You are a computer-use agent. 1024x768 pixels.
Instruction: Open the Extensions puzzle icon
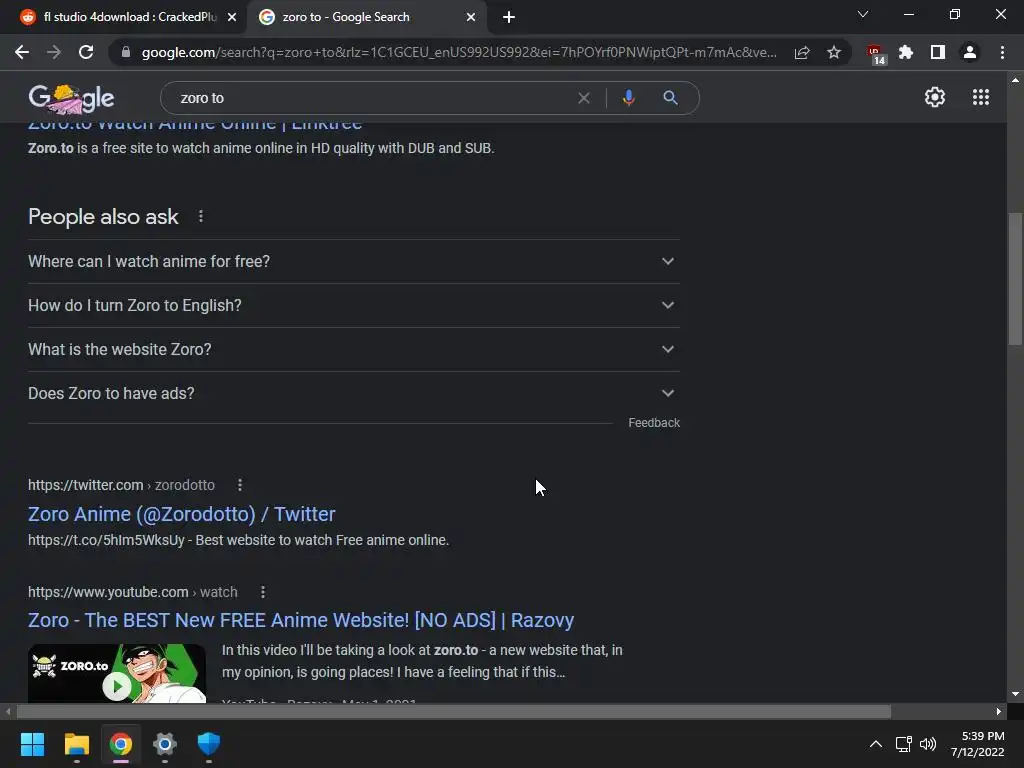(906, 52)
